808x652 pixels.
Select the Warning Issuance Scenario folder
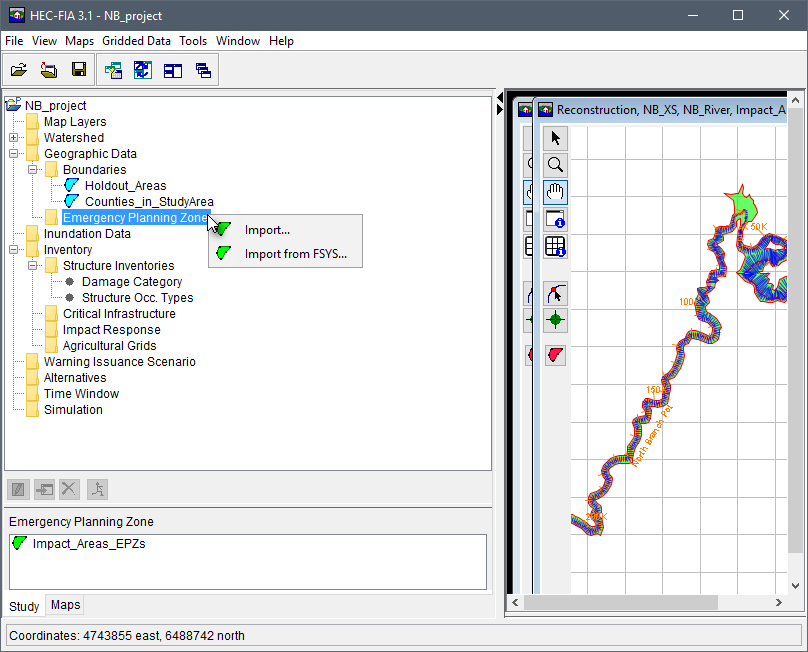[119, 362]
